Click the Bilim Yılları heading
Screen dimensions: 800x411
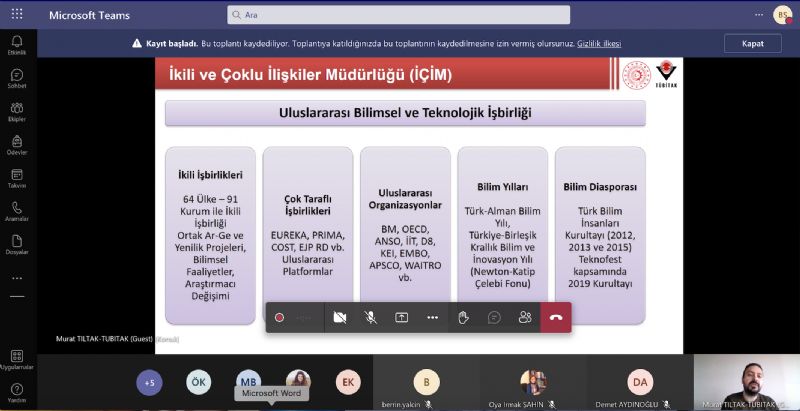pos(503,187)
